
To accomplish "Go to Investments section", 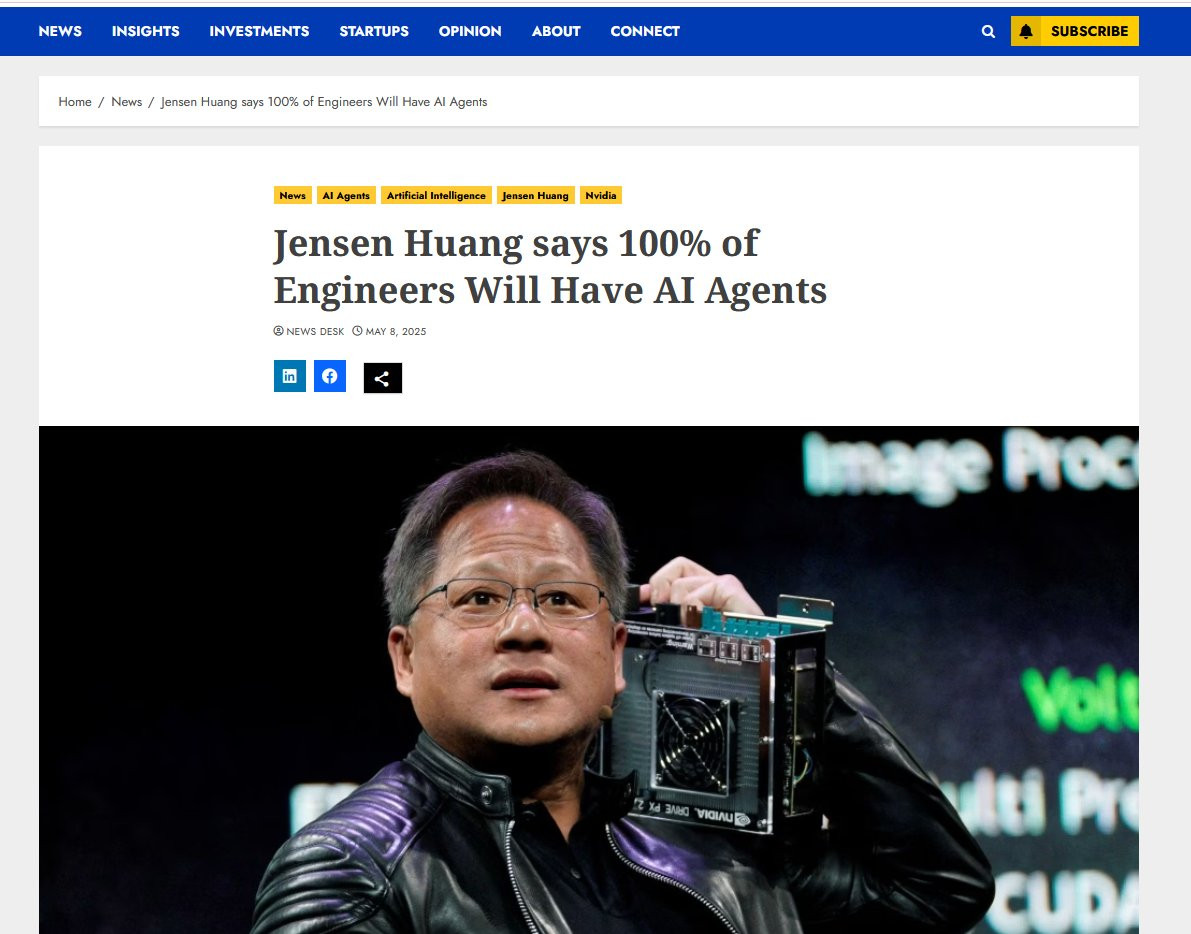I will (259, 31).
